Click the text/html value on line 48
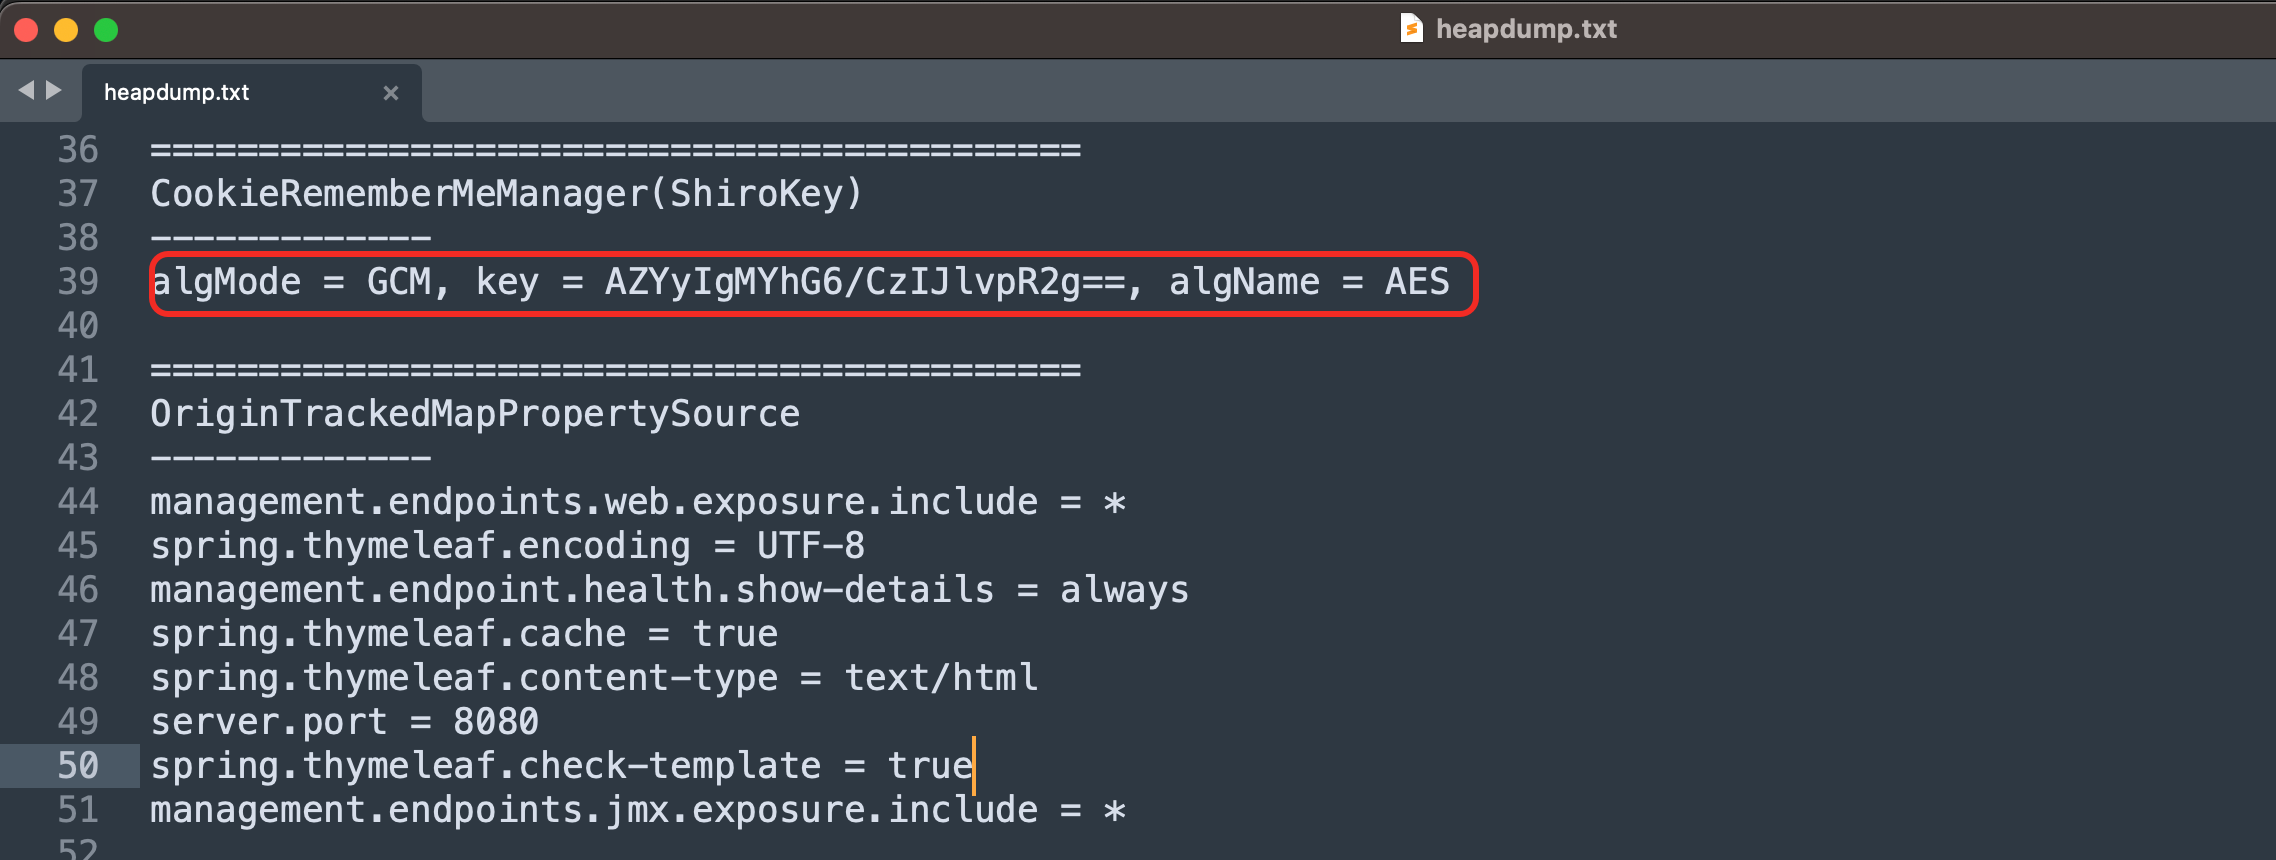 pyautogui.click(x=941, y=678)
